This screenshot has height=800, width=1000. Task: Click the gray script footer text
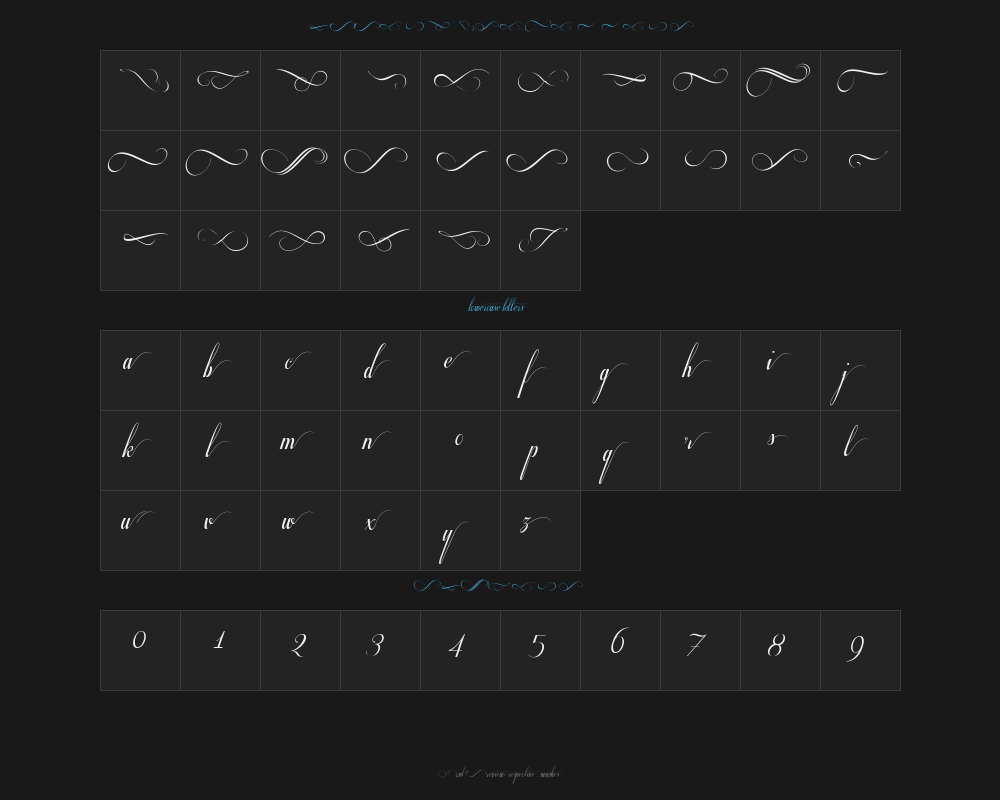pyautogui.click(x=499, y=773)
